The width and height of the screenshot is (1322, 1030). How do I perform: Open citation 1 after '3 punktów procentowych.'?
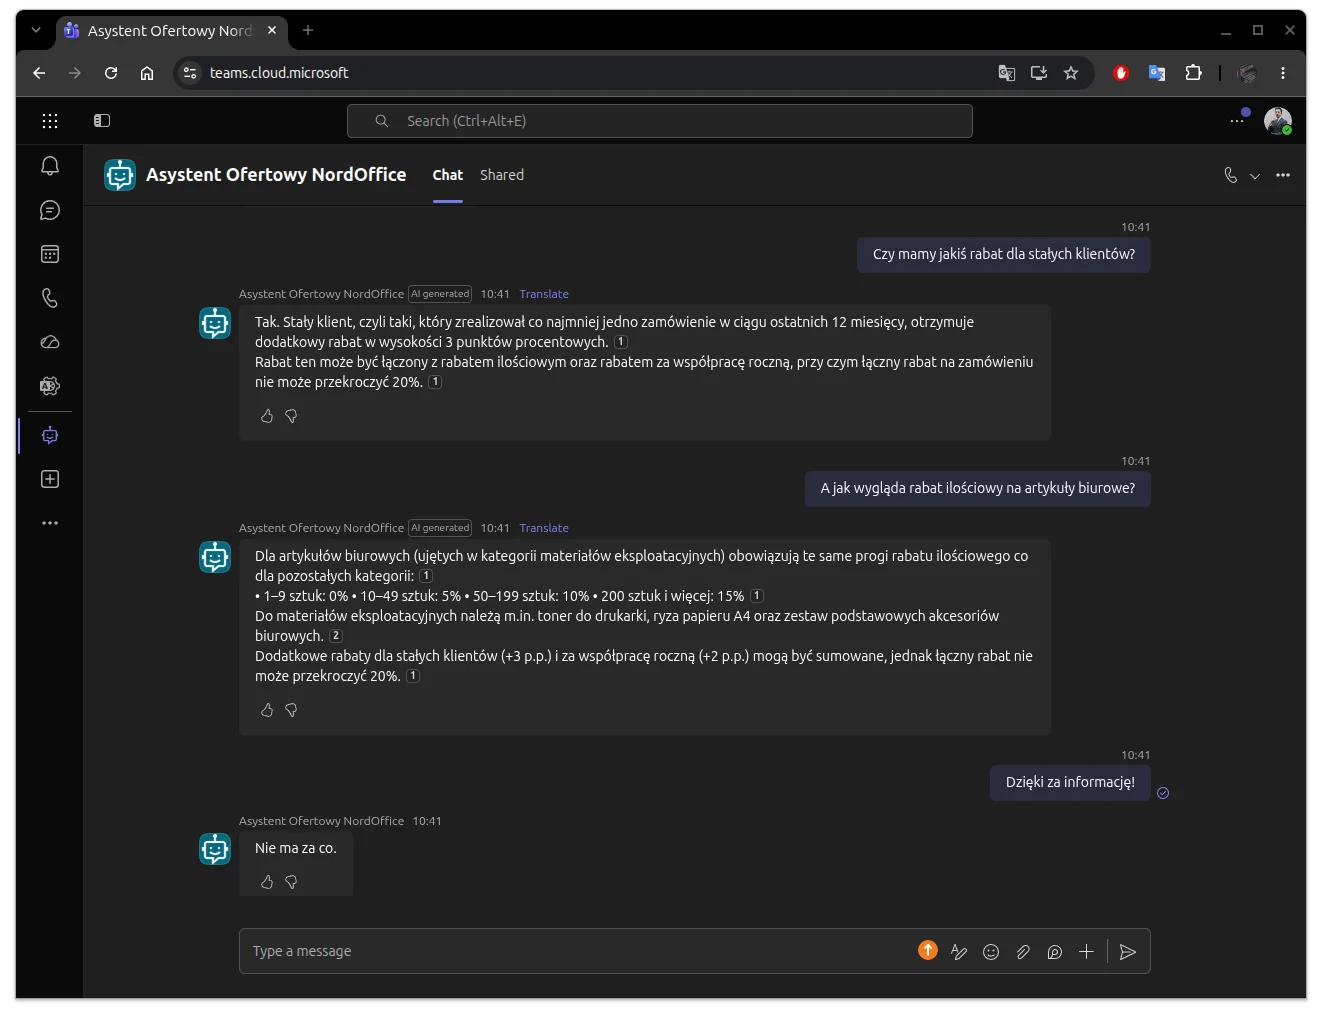point(621,342)
